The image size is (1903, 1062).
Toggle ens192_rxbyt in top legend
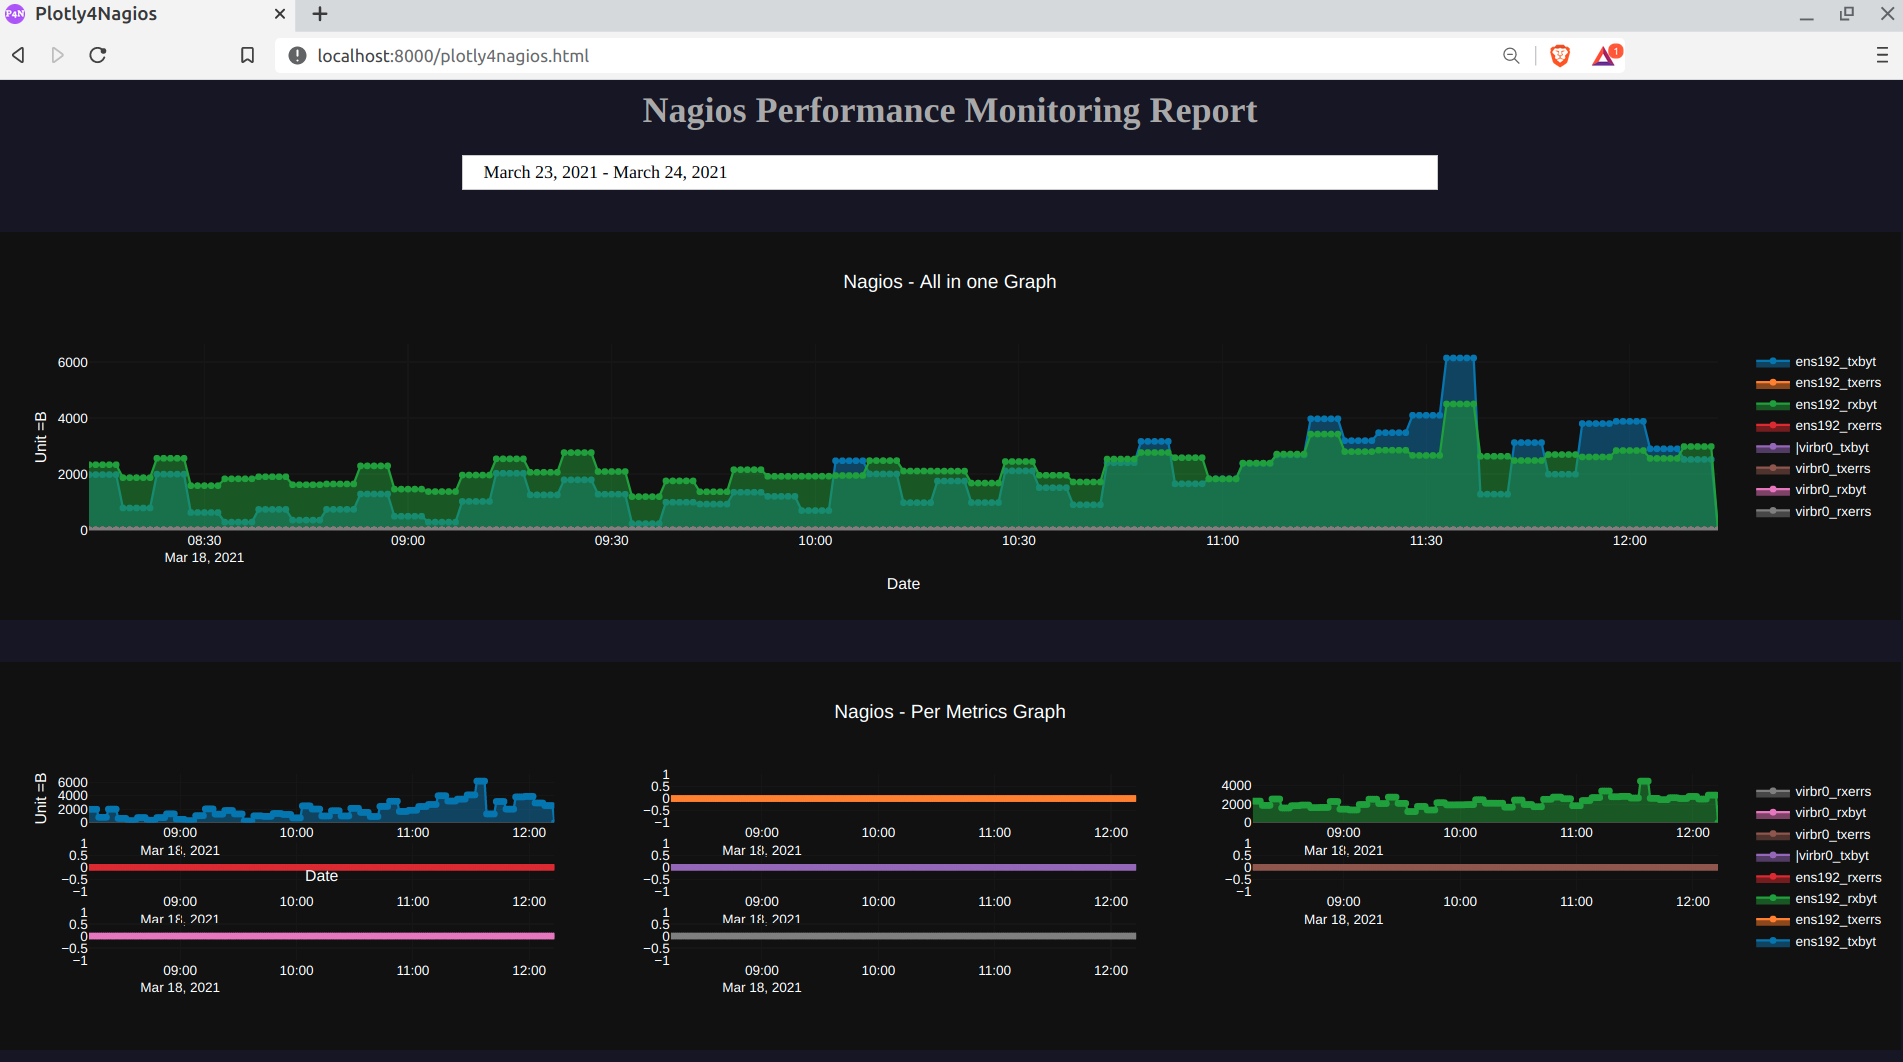coord(1817,405)
